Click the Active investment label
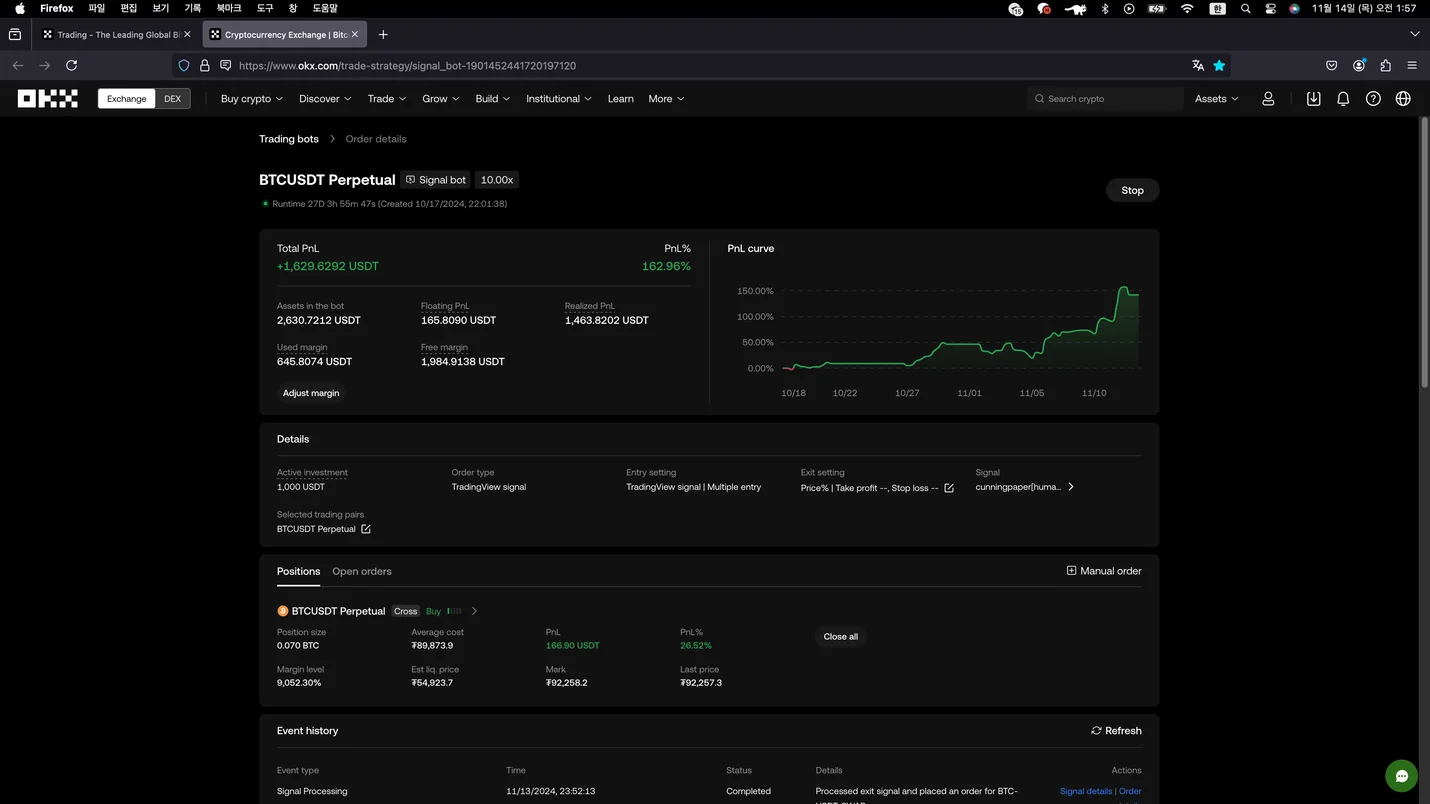The width and height of the screenshot is (1430, 804). click(x=312, y=472)
